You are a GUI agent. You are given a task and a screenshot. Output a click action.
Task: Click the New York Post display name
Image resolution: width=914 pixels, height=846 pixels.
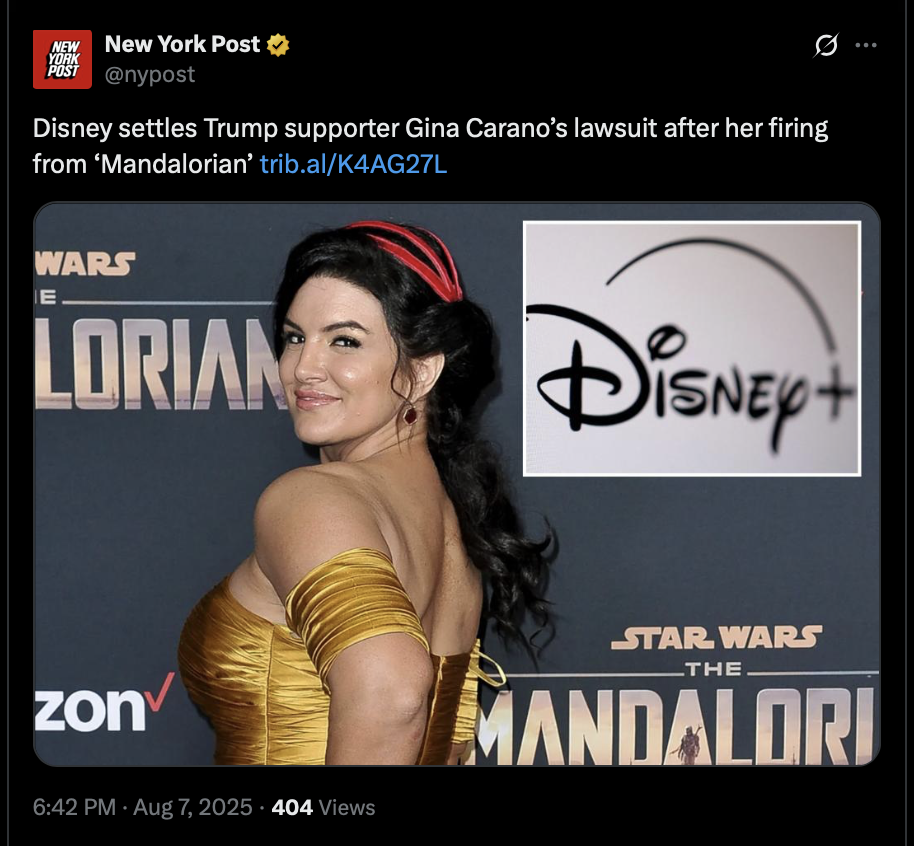182,44
